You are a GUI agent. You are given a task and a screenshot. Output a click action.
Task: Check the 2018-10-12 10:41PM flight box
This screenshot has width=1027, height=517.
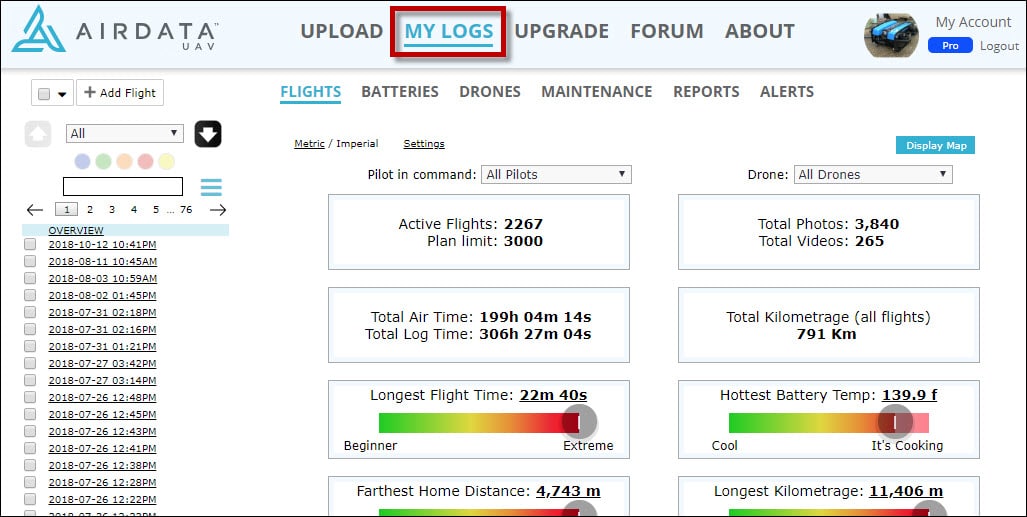tap(30, 244)
